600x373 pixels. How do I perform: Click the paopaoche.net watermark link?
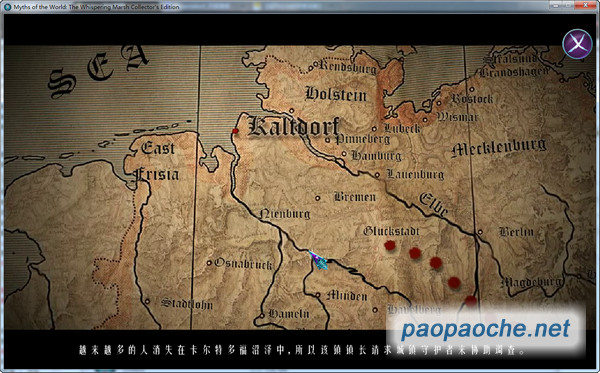pos(486,329)
